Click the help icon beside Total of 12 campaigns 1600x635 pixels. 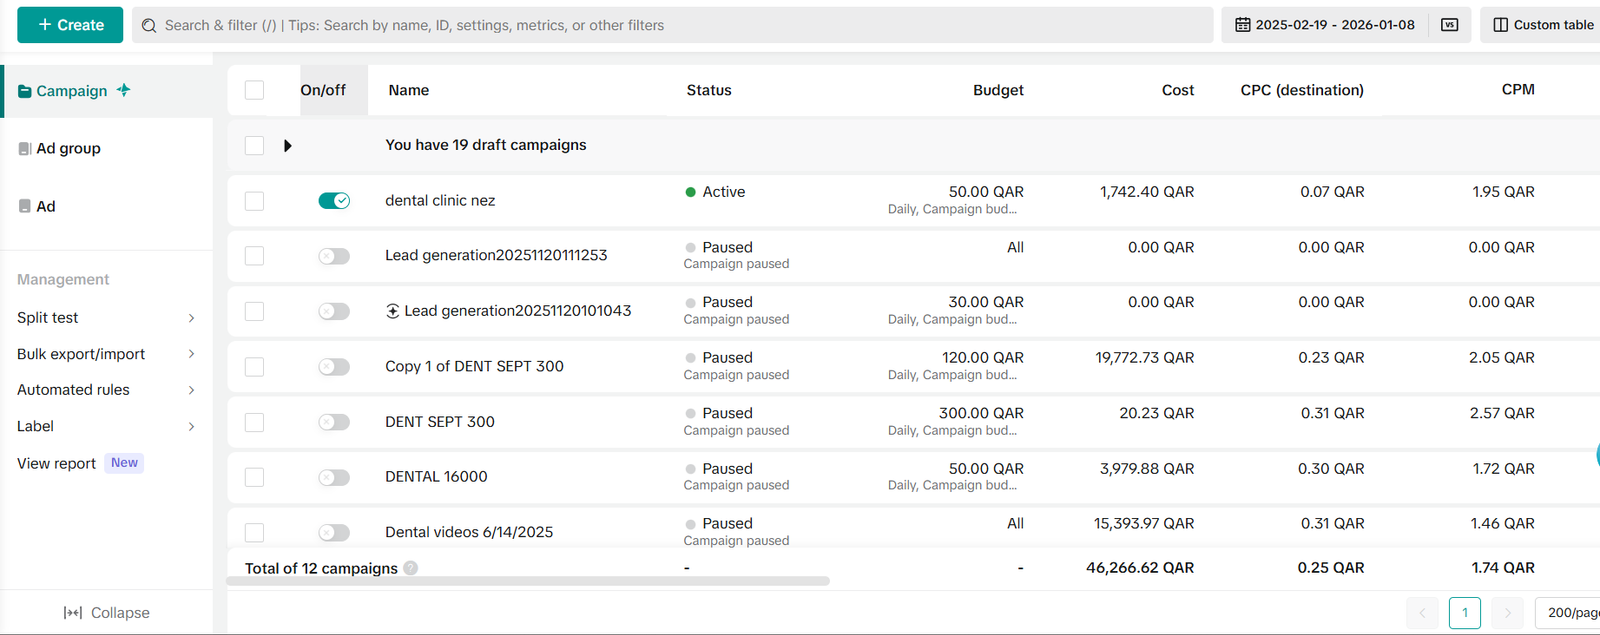point(411,568)
